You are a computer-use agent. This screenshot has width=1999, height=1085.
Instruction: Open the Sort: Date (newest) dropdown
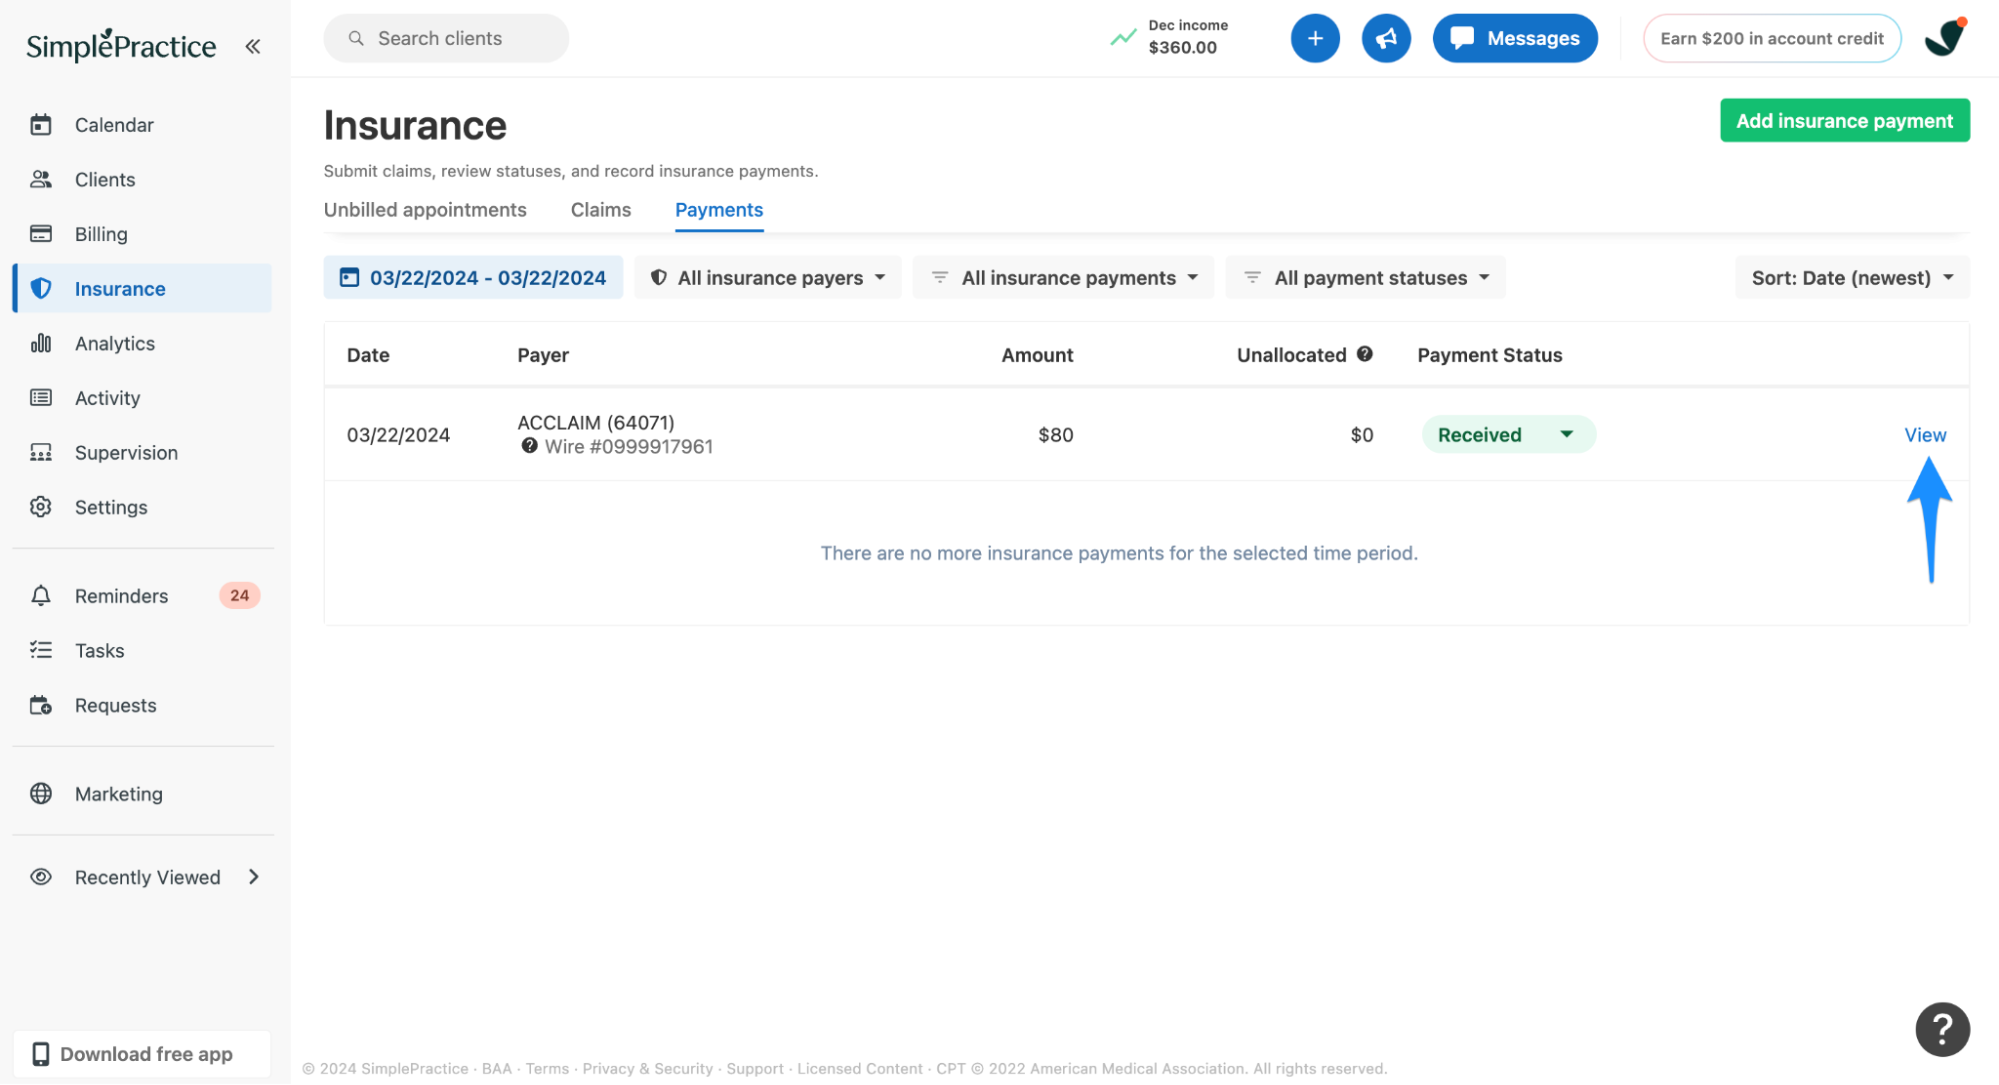[x=1853, y=277]
